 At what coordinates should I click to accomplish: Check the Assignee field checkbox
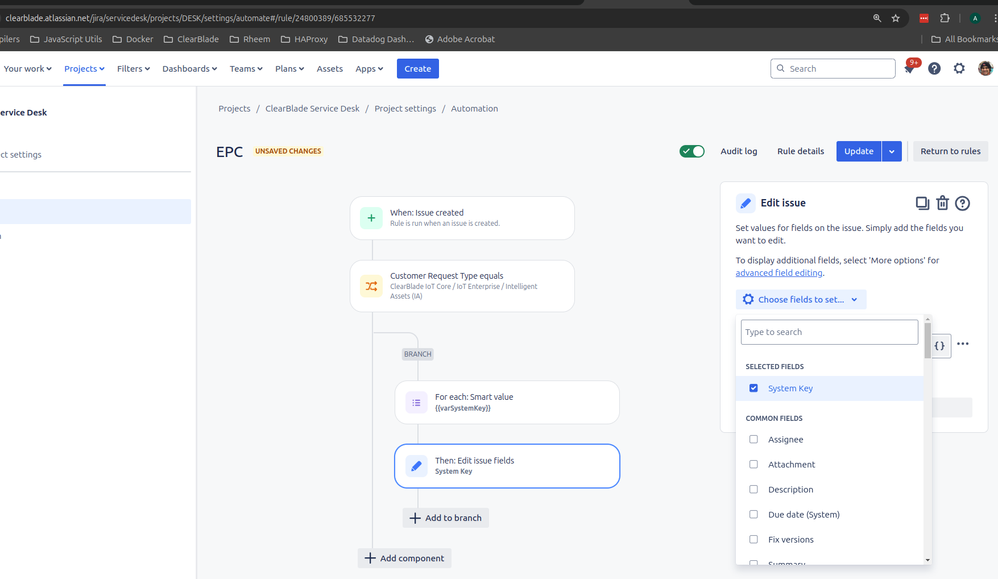click(754, 439)
